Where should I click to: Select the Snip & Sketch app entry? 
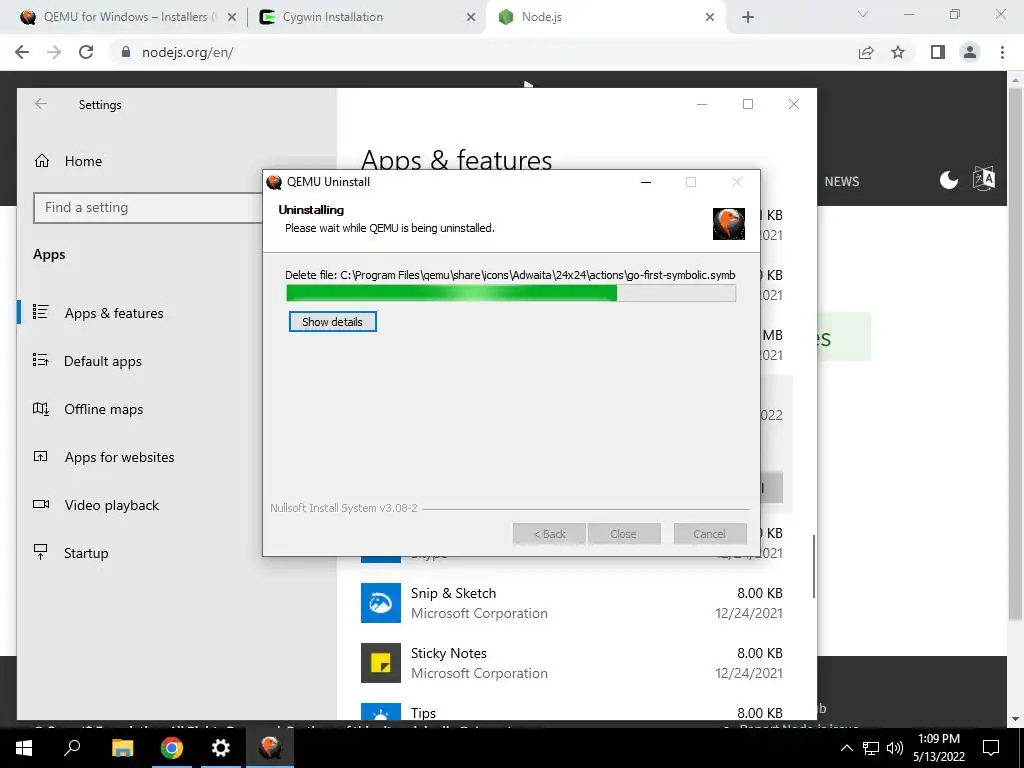(572, 603)
